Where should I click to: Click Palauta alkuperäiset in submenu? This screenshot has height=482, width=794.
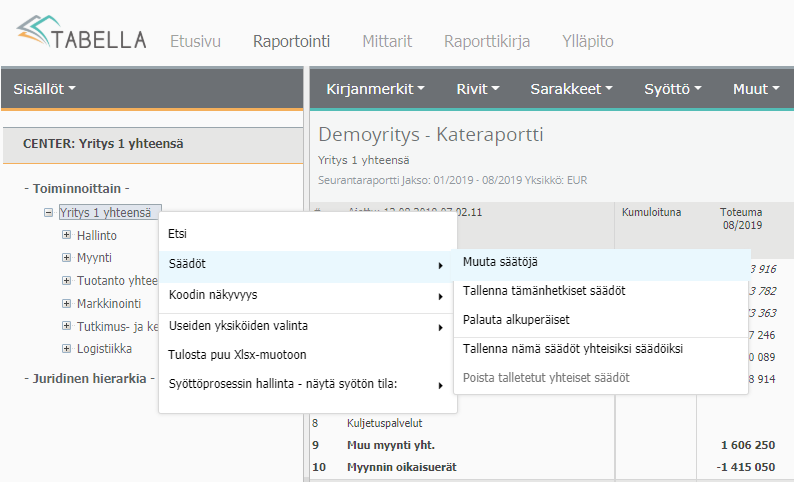coord(516,320)
